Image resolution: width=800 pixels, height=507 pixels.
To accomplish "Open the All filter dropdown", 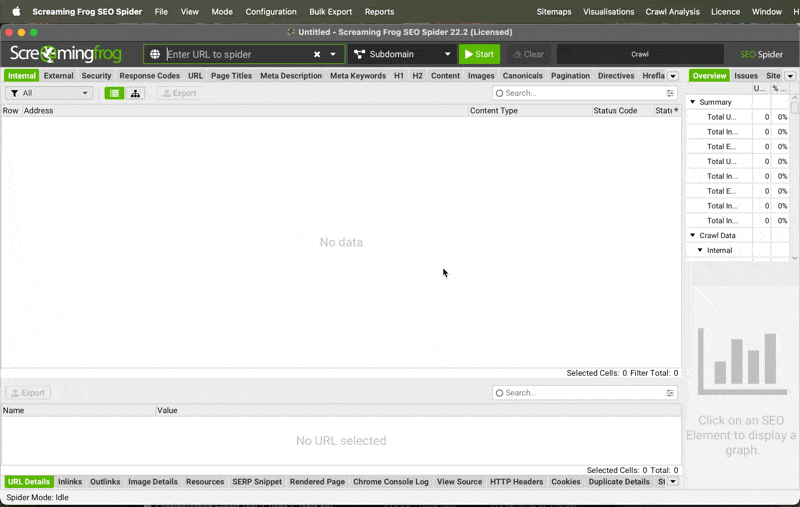I will pos(49,93).
